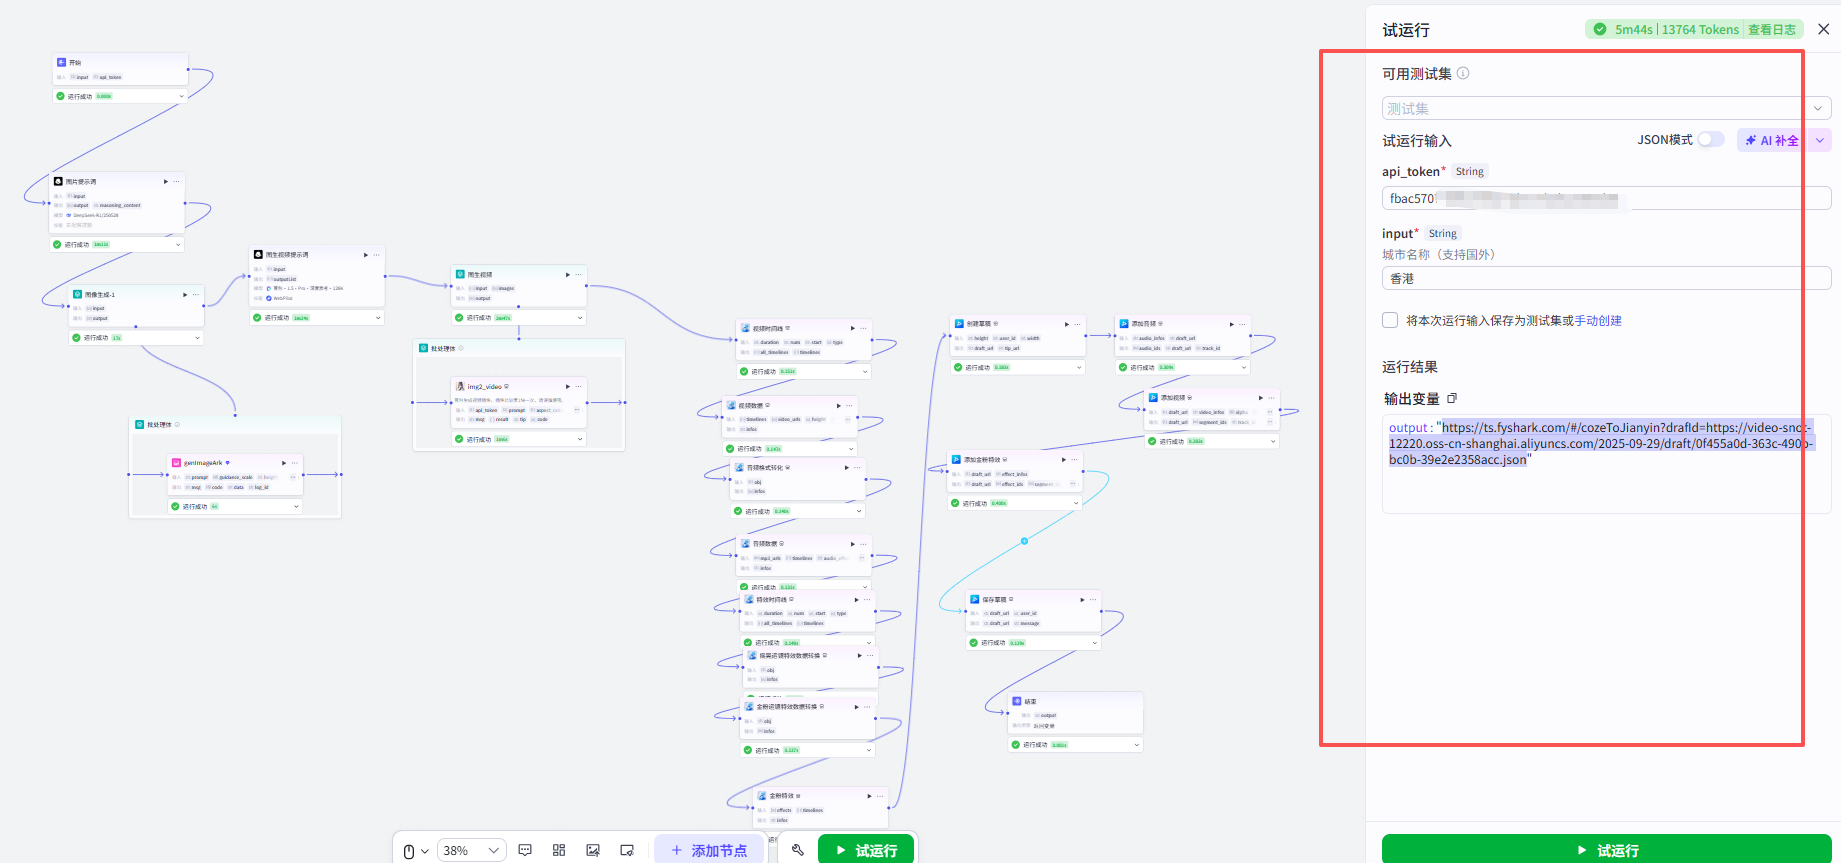Open the 手动创建 link

[1598, 321]
